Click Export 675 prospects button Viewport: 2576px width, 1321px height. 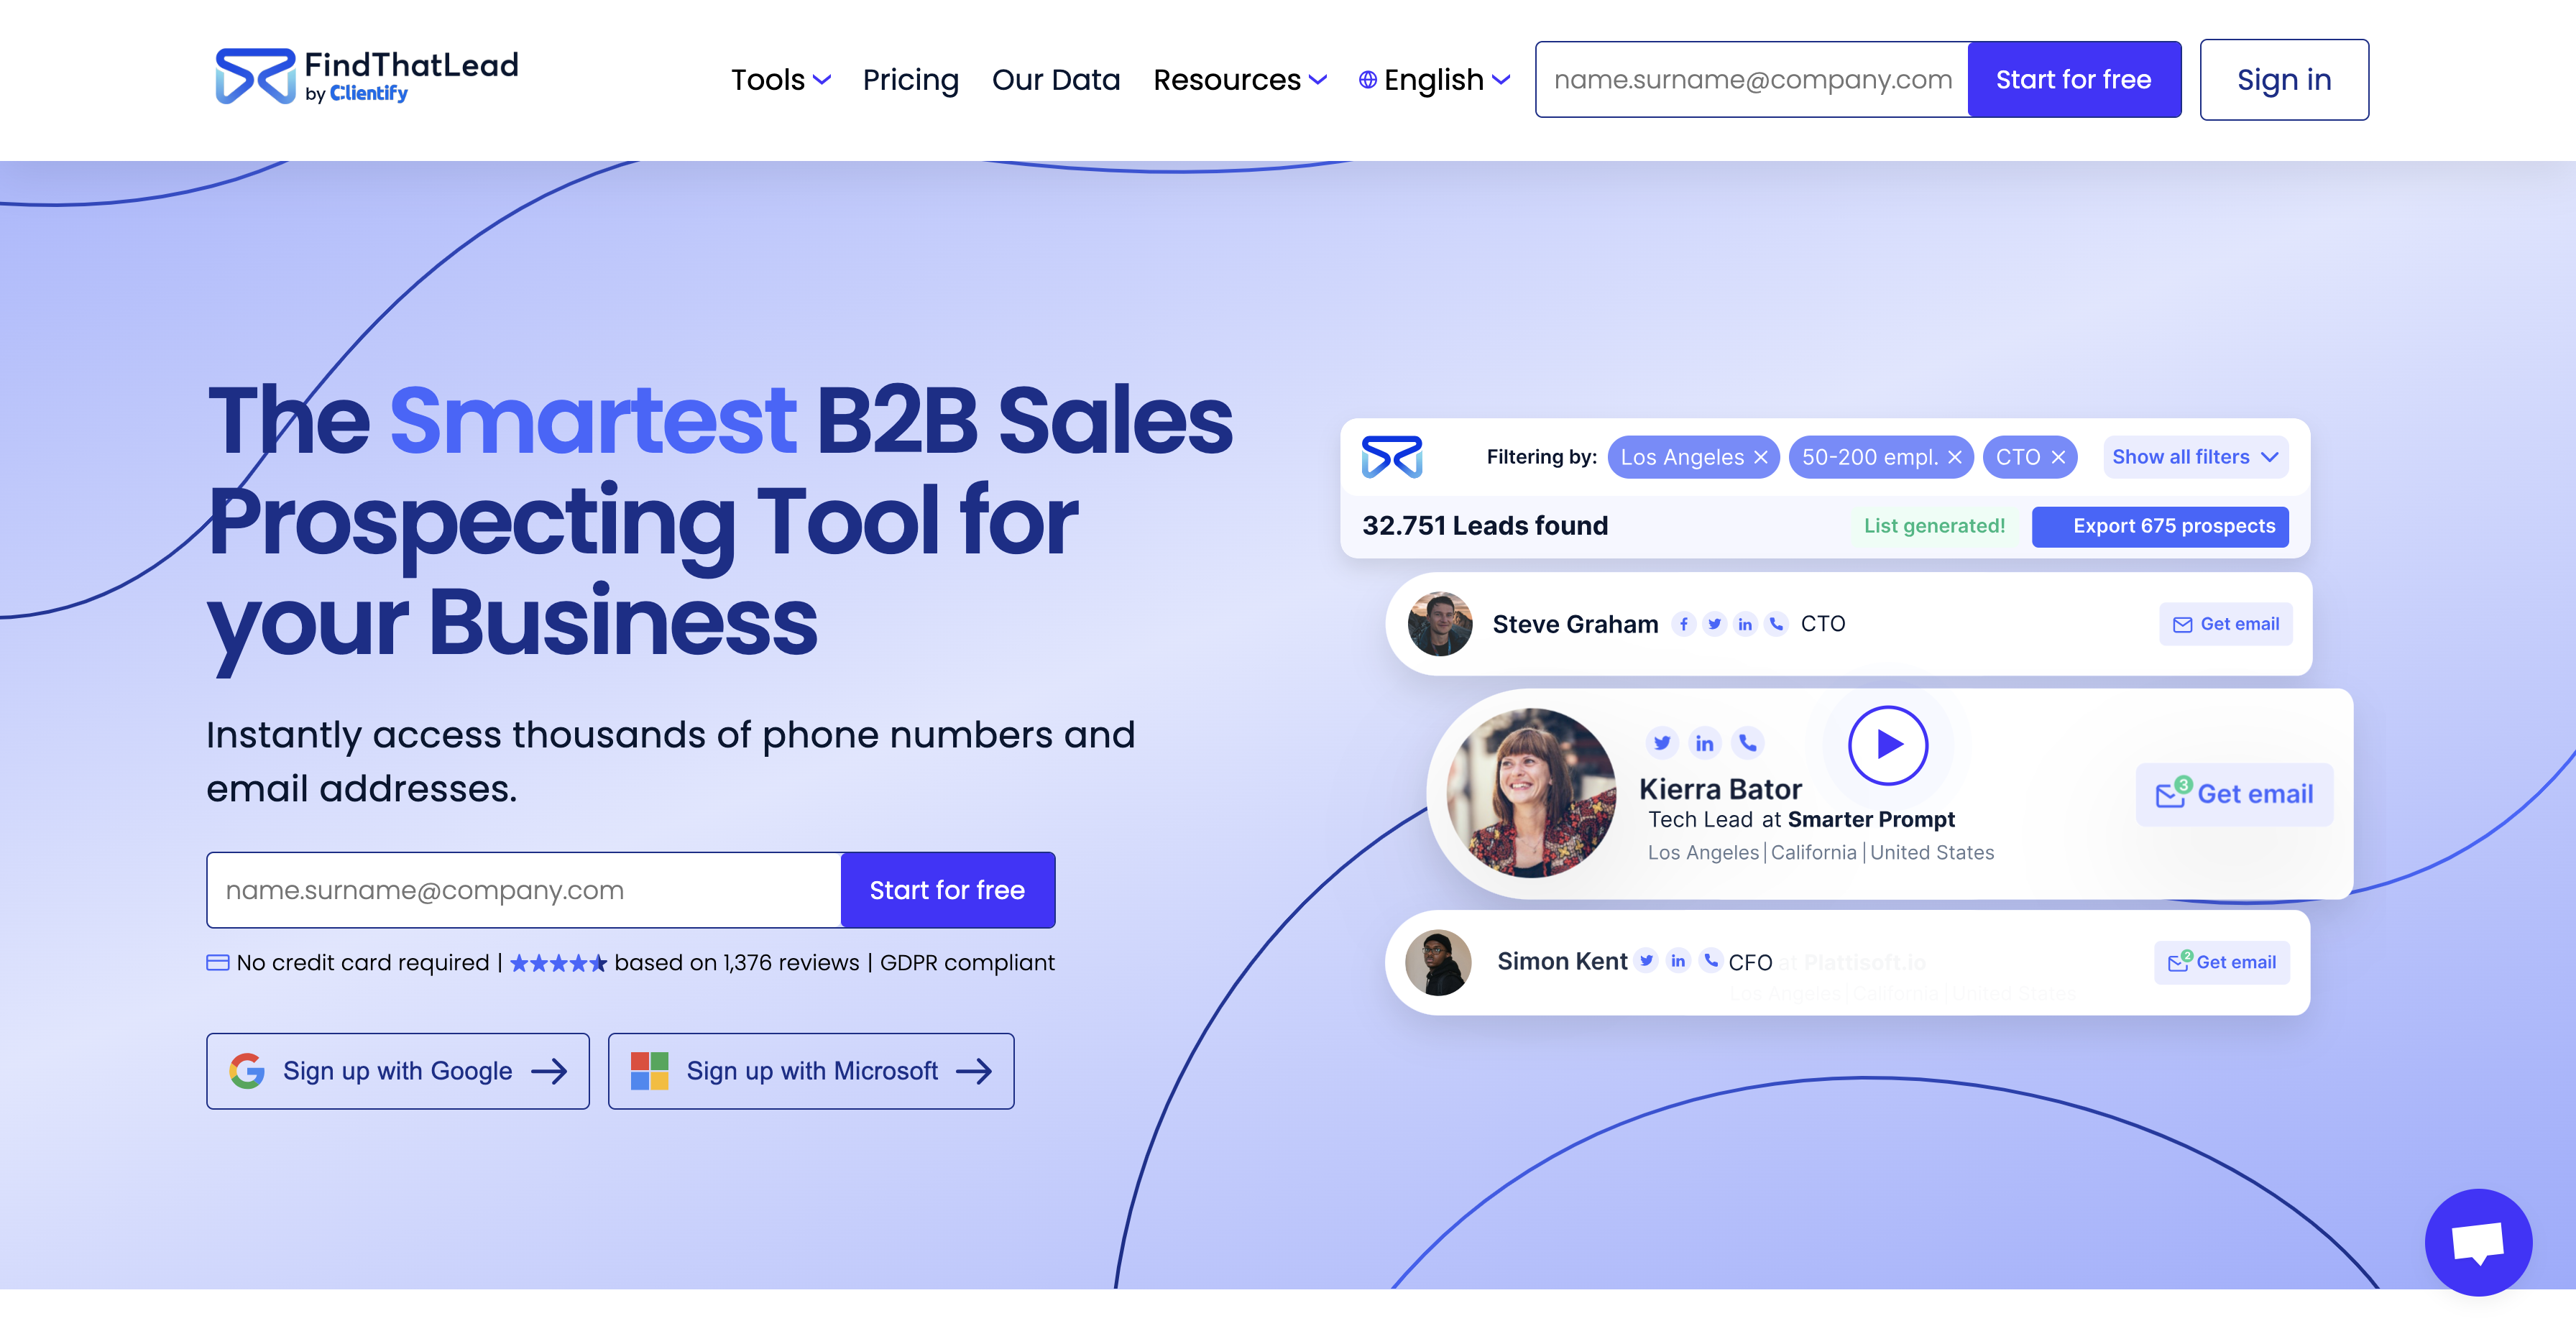tap(2160, 526)
